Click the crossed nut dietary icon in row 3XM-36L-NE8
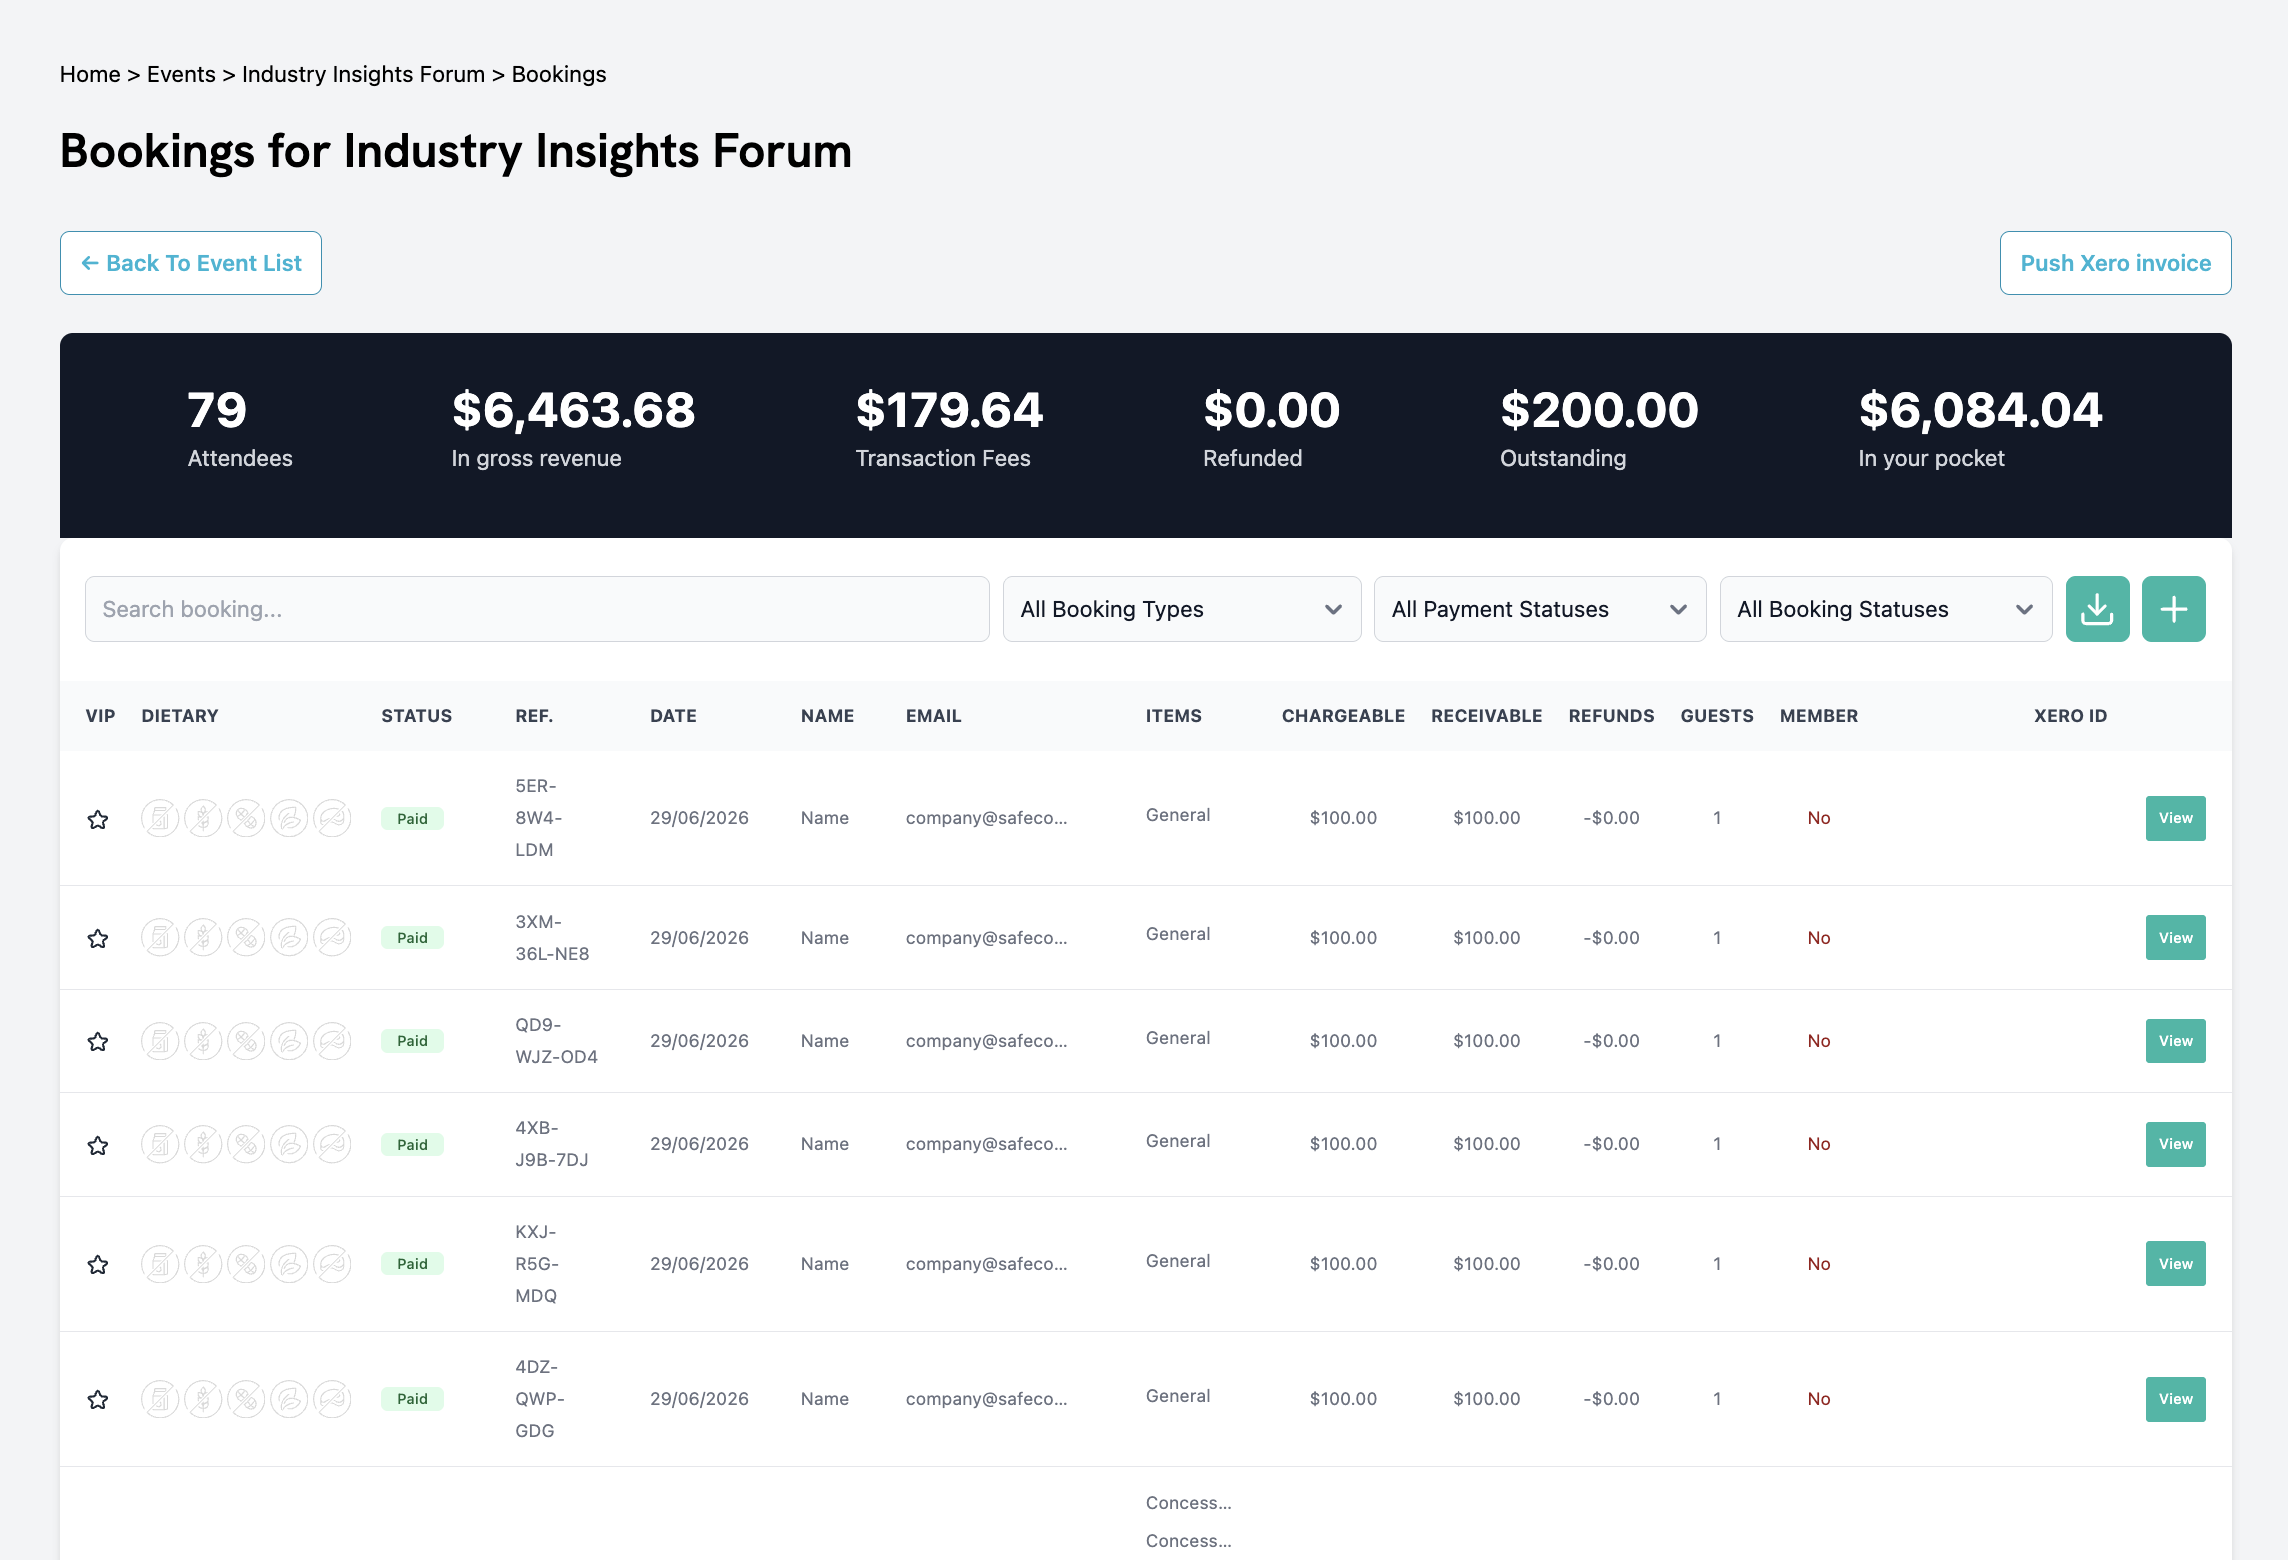This screenshot has width=2288, height=1560. coord(246,938)
